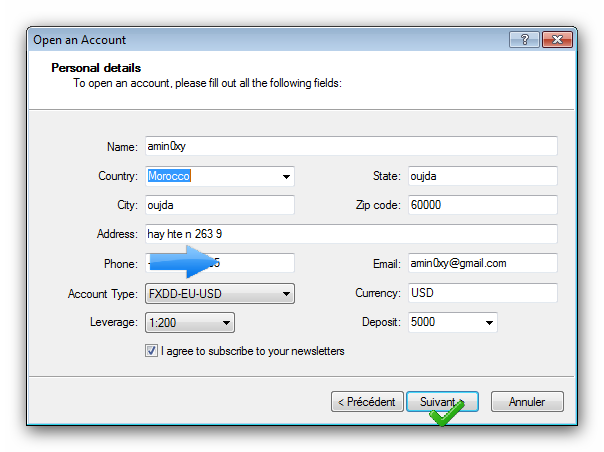Click the blue arrow over Phone field
Image resolution: width=604 pixels, height=452 pixels.
pyautogui.click(x=186, y=262)
